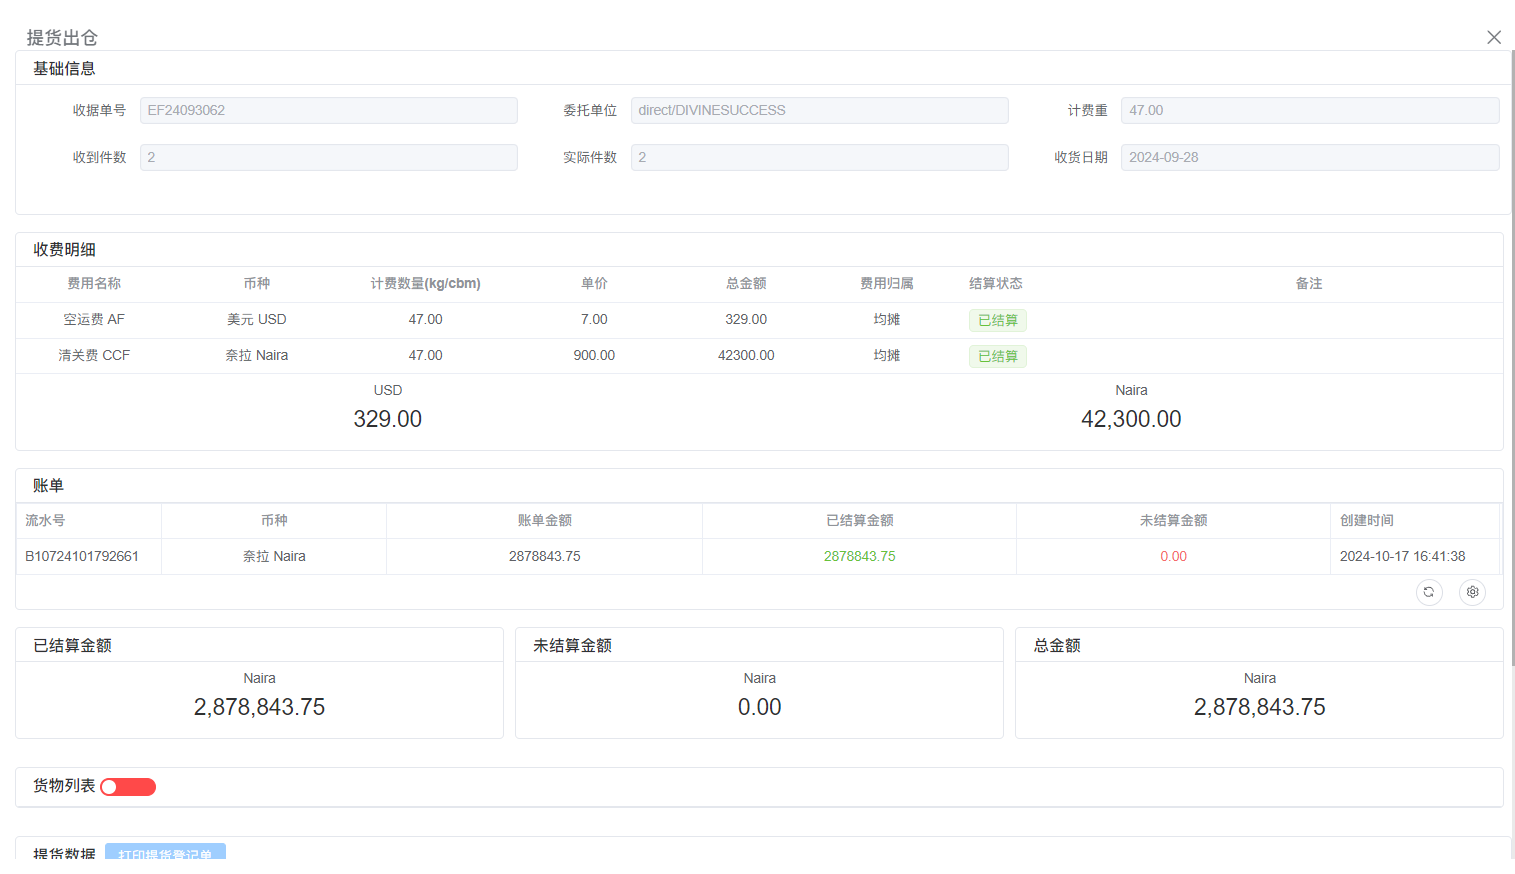This screenshot has height=874, width=1515.
Task: Click unit price 7.00 cell
Action: (594, 319)
